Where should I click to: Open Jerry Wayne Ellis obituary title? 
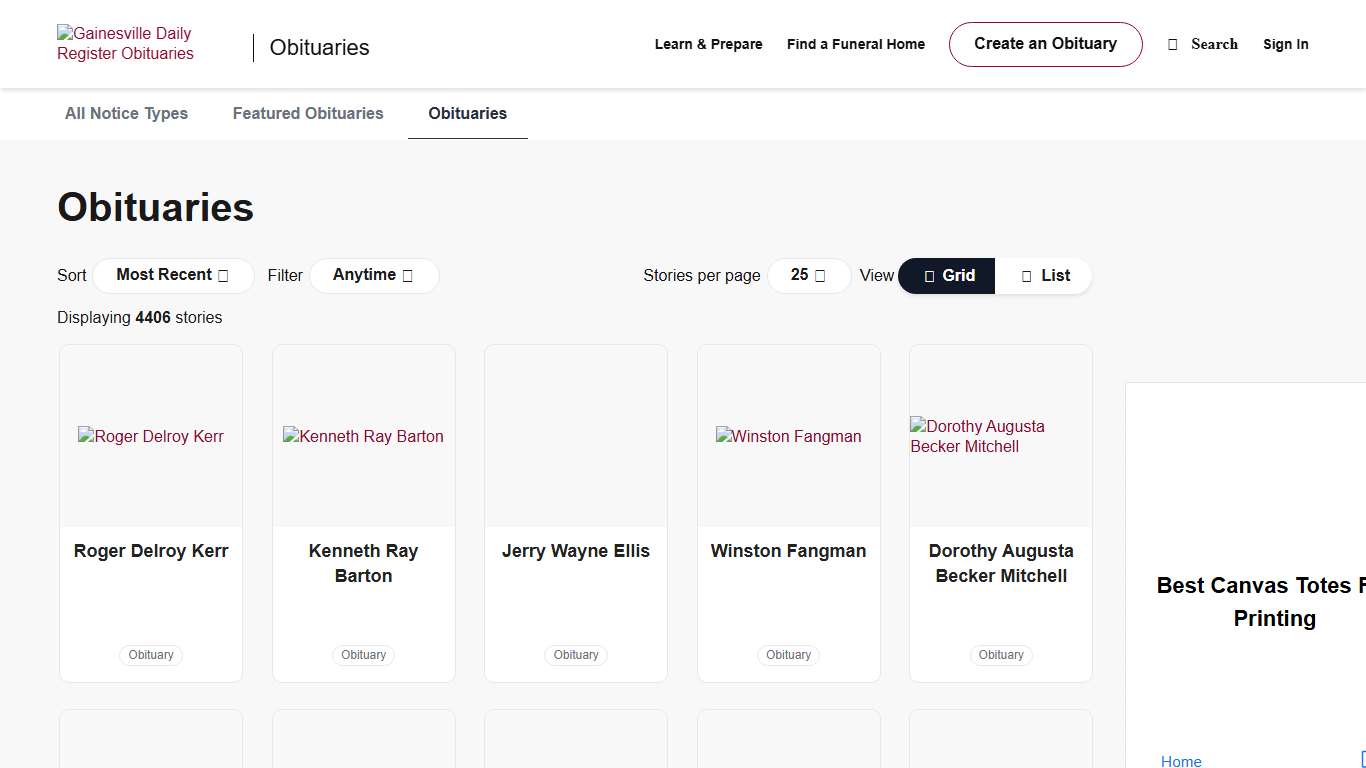pos(575,551)
